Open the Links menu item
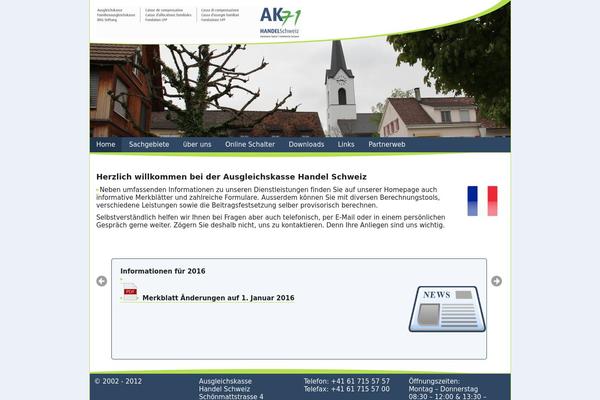The width and height of the screenshot is (600, 400). pyautogui.click(x=346, y=144)
